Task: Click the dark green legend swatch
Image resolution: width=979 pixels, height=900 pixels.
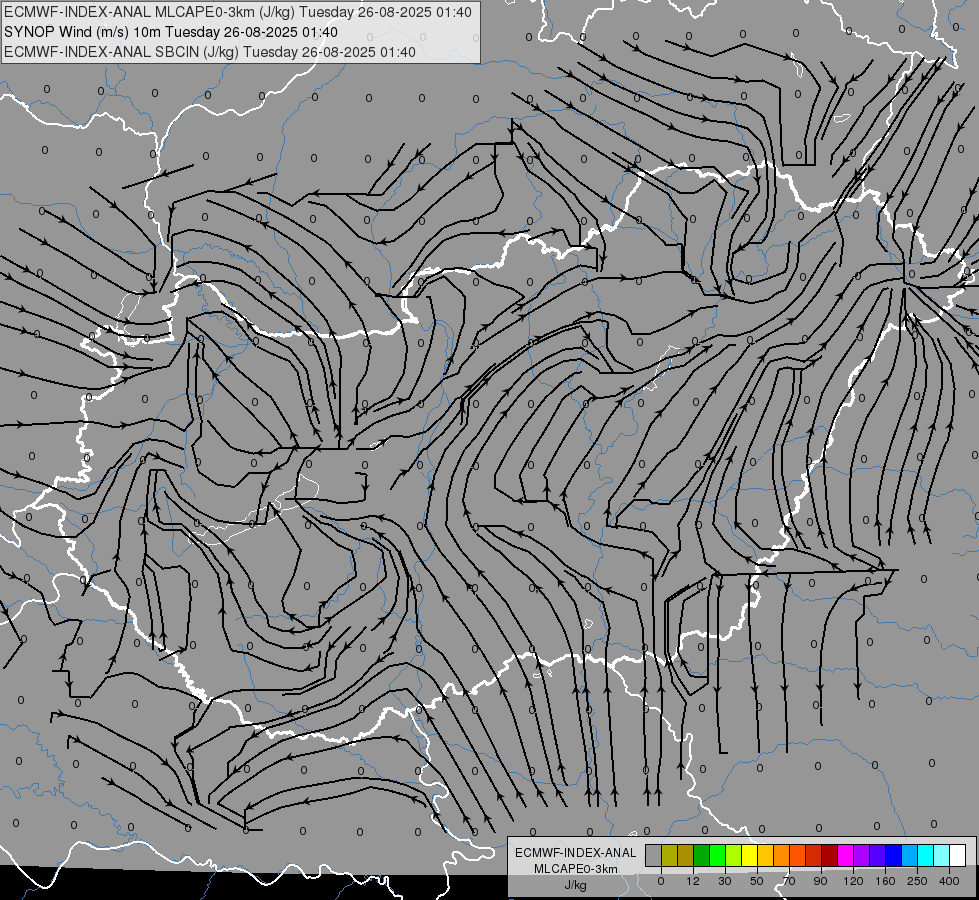Action: click(x=701, y=856)
